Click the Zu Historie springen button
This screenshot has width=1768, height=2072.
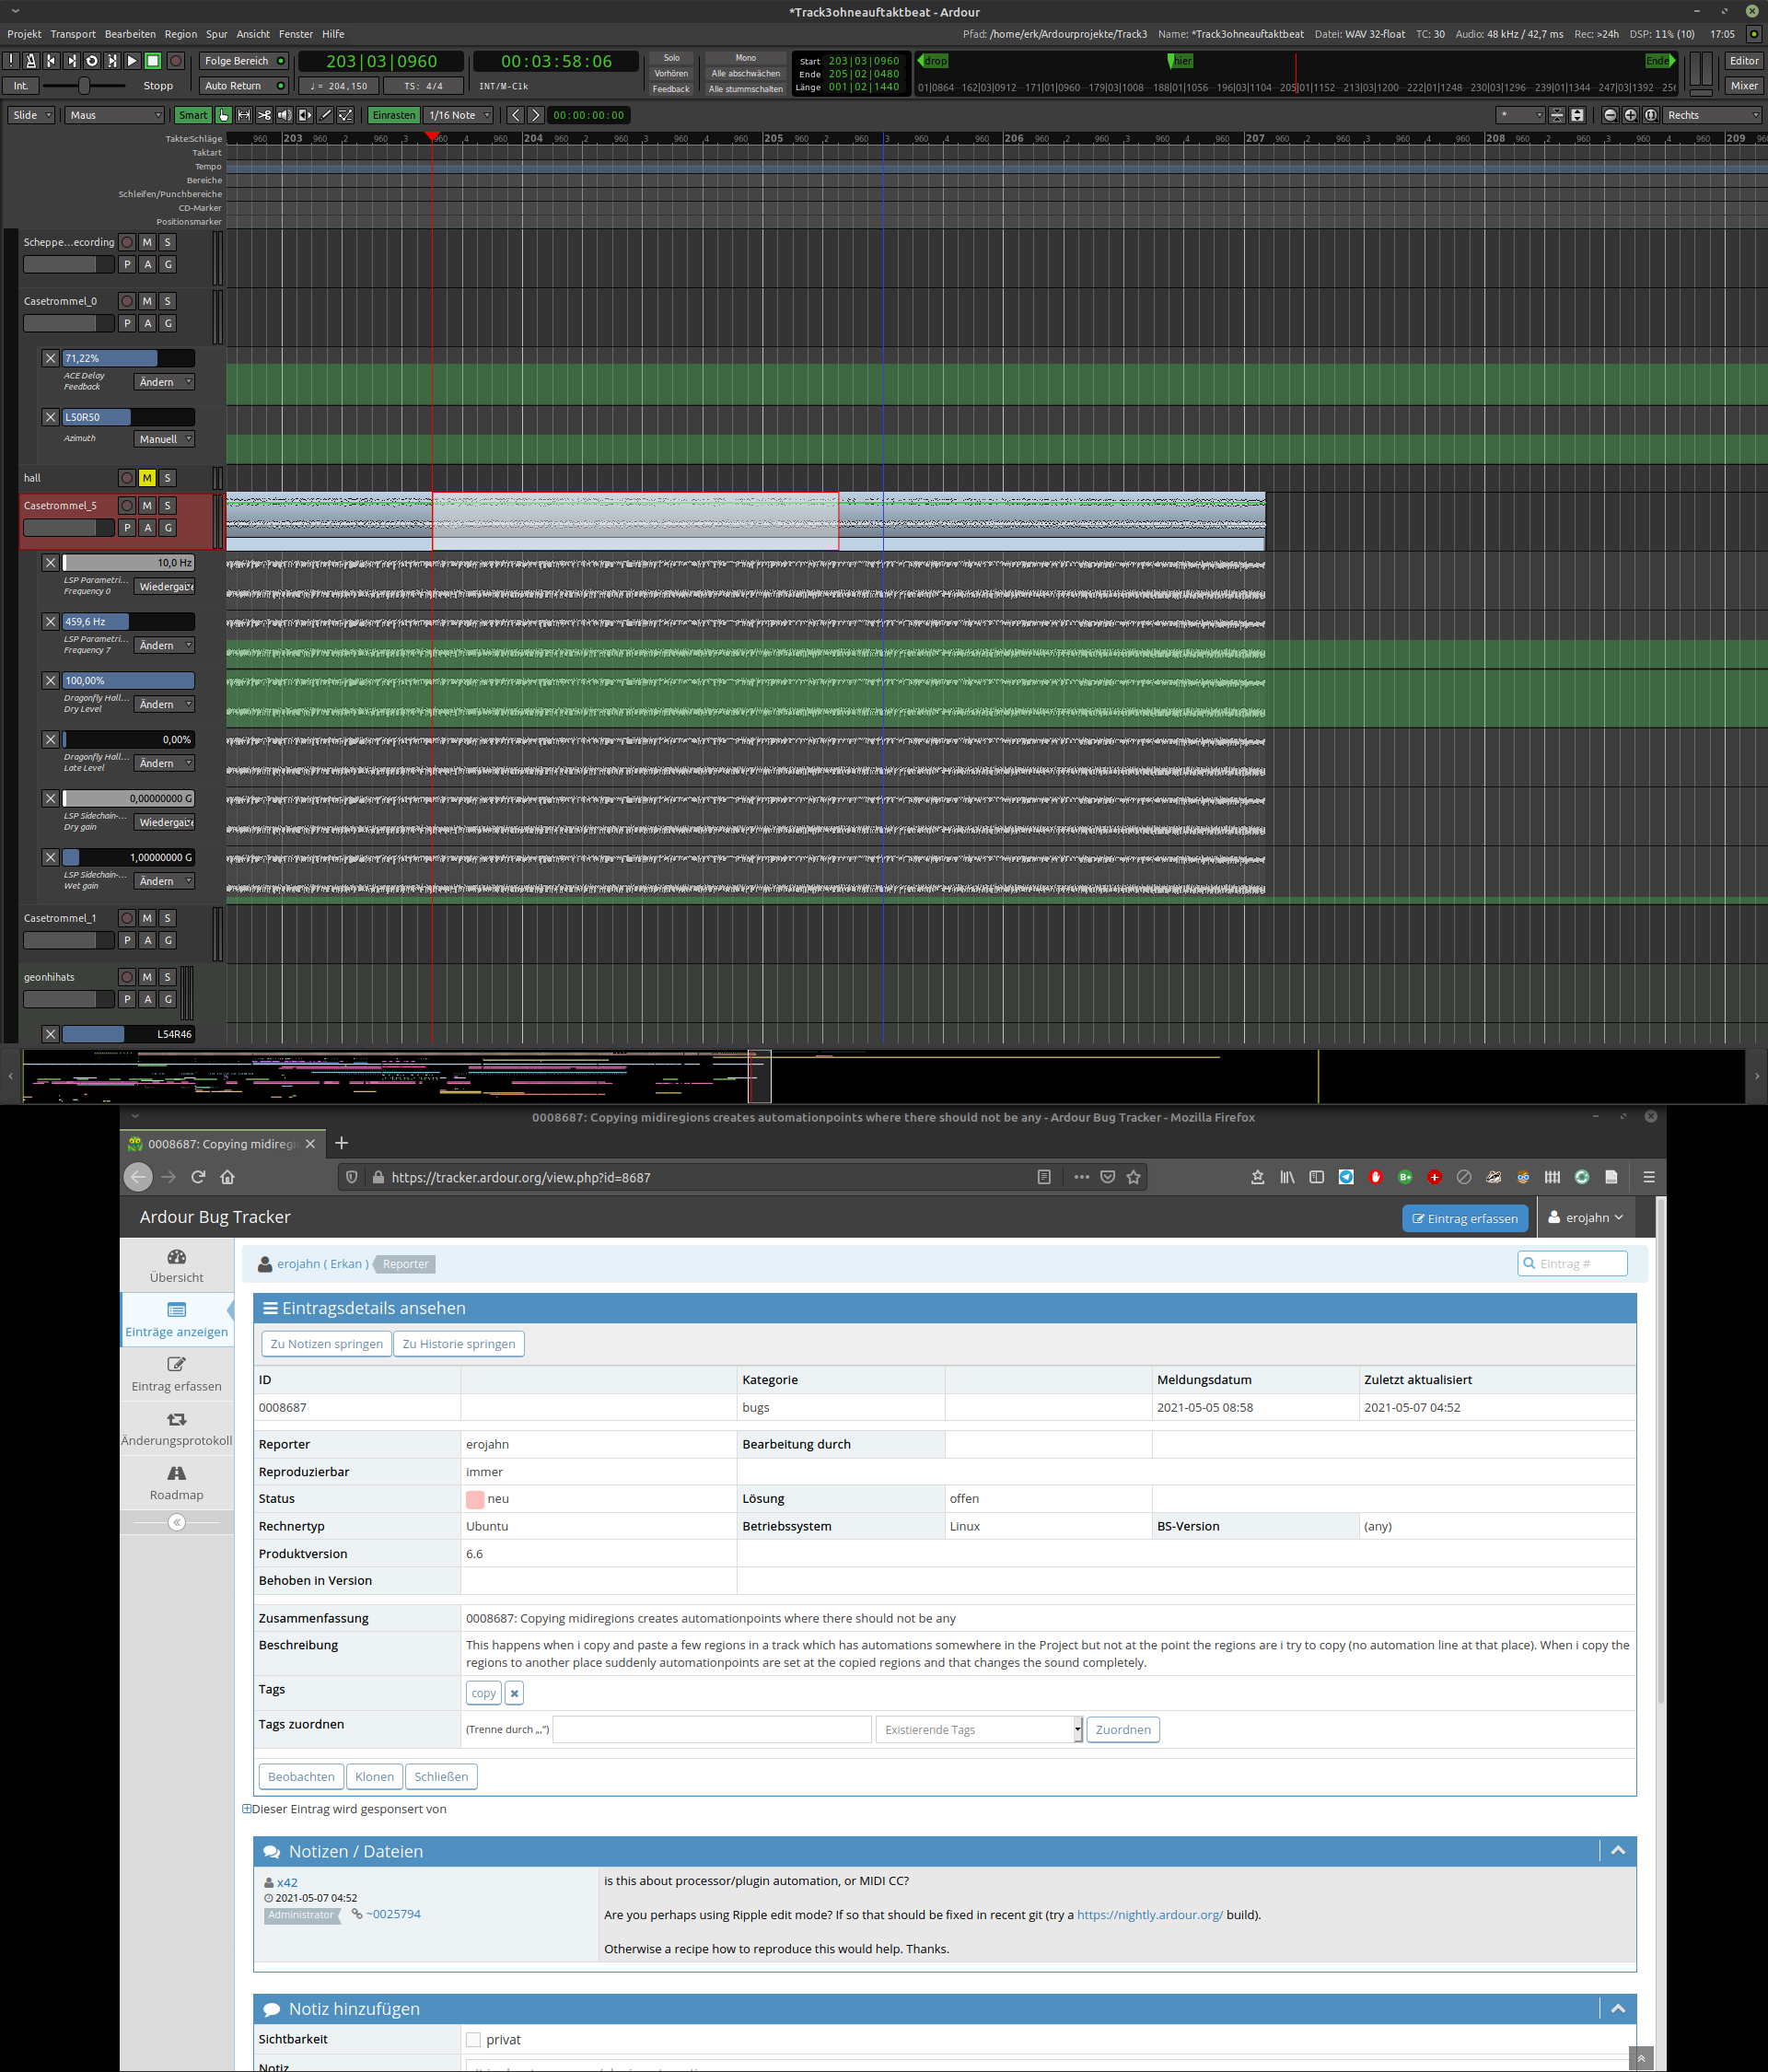coord(458,1343)
